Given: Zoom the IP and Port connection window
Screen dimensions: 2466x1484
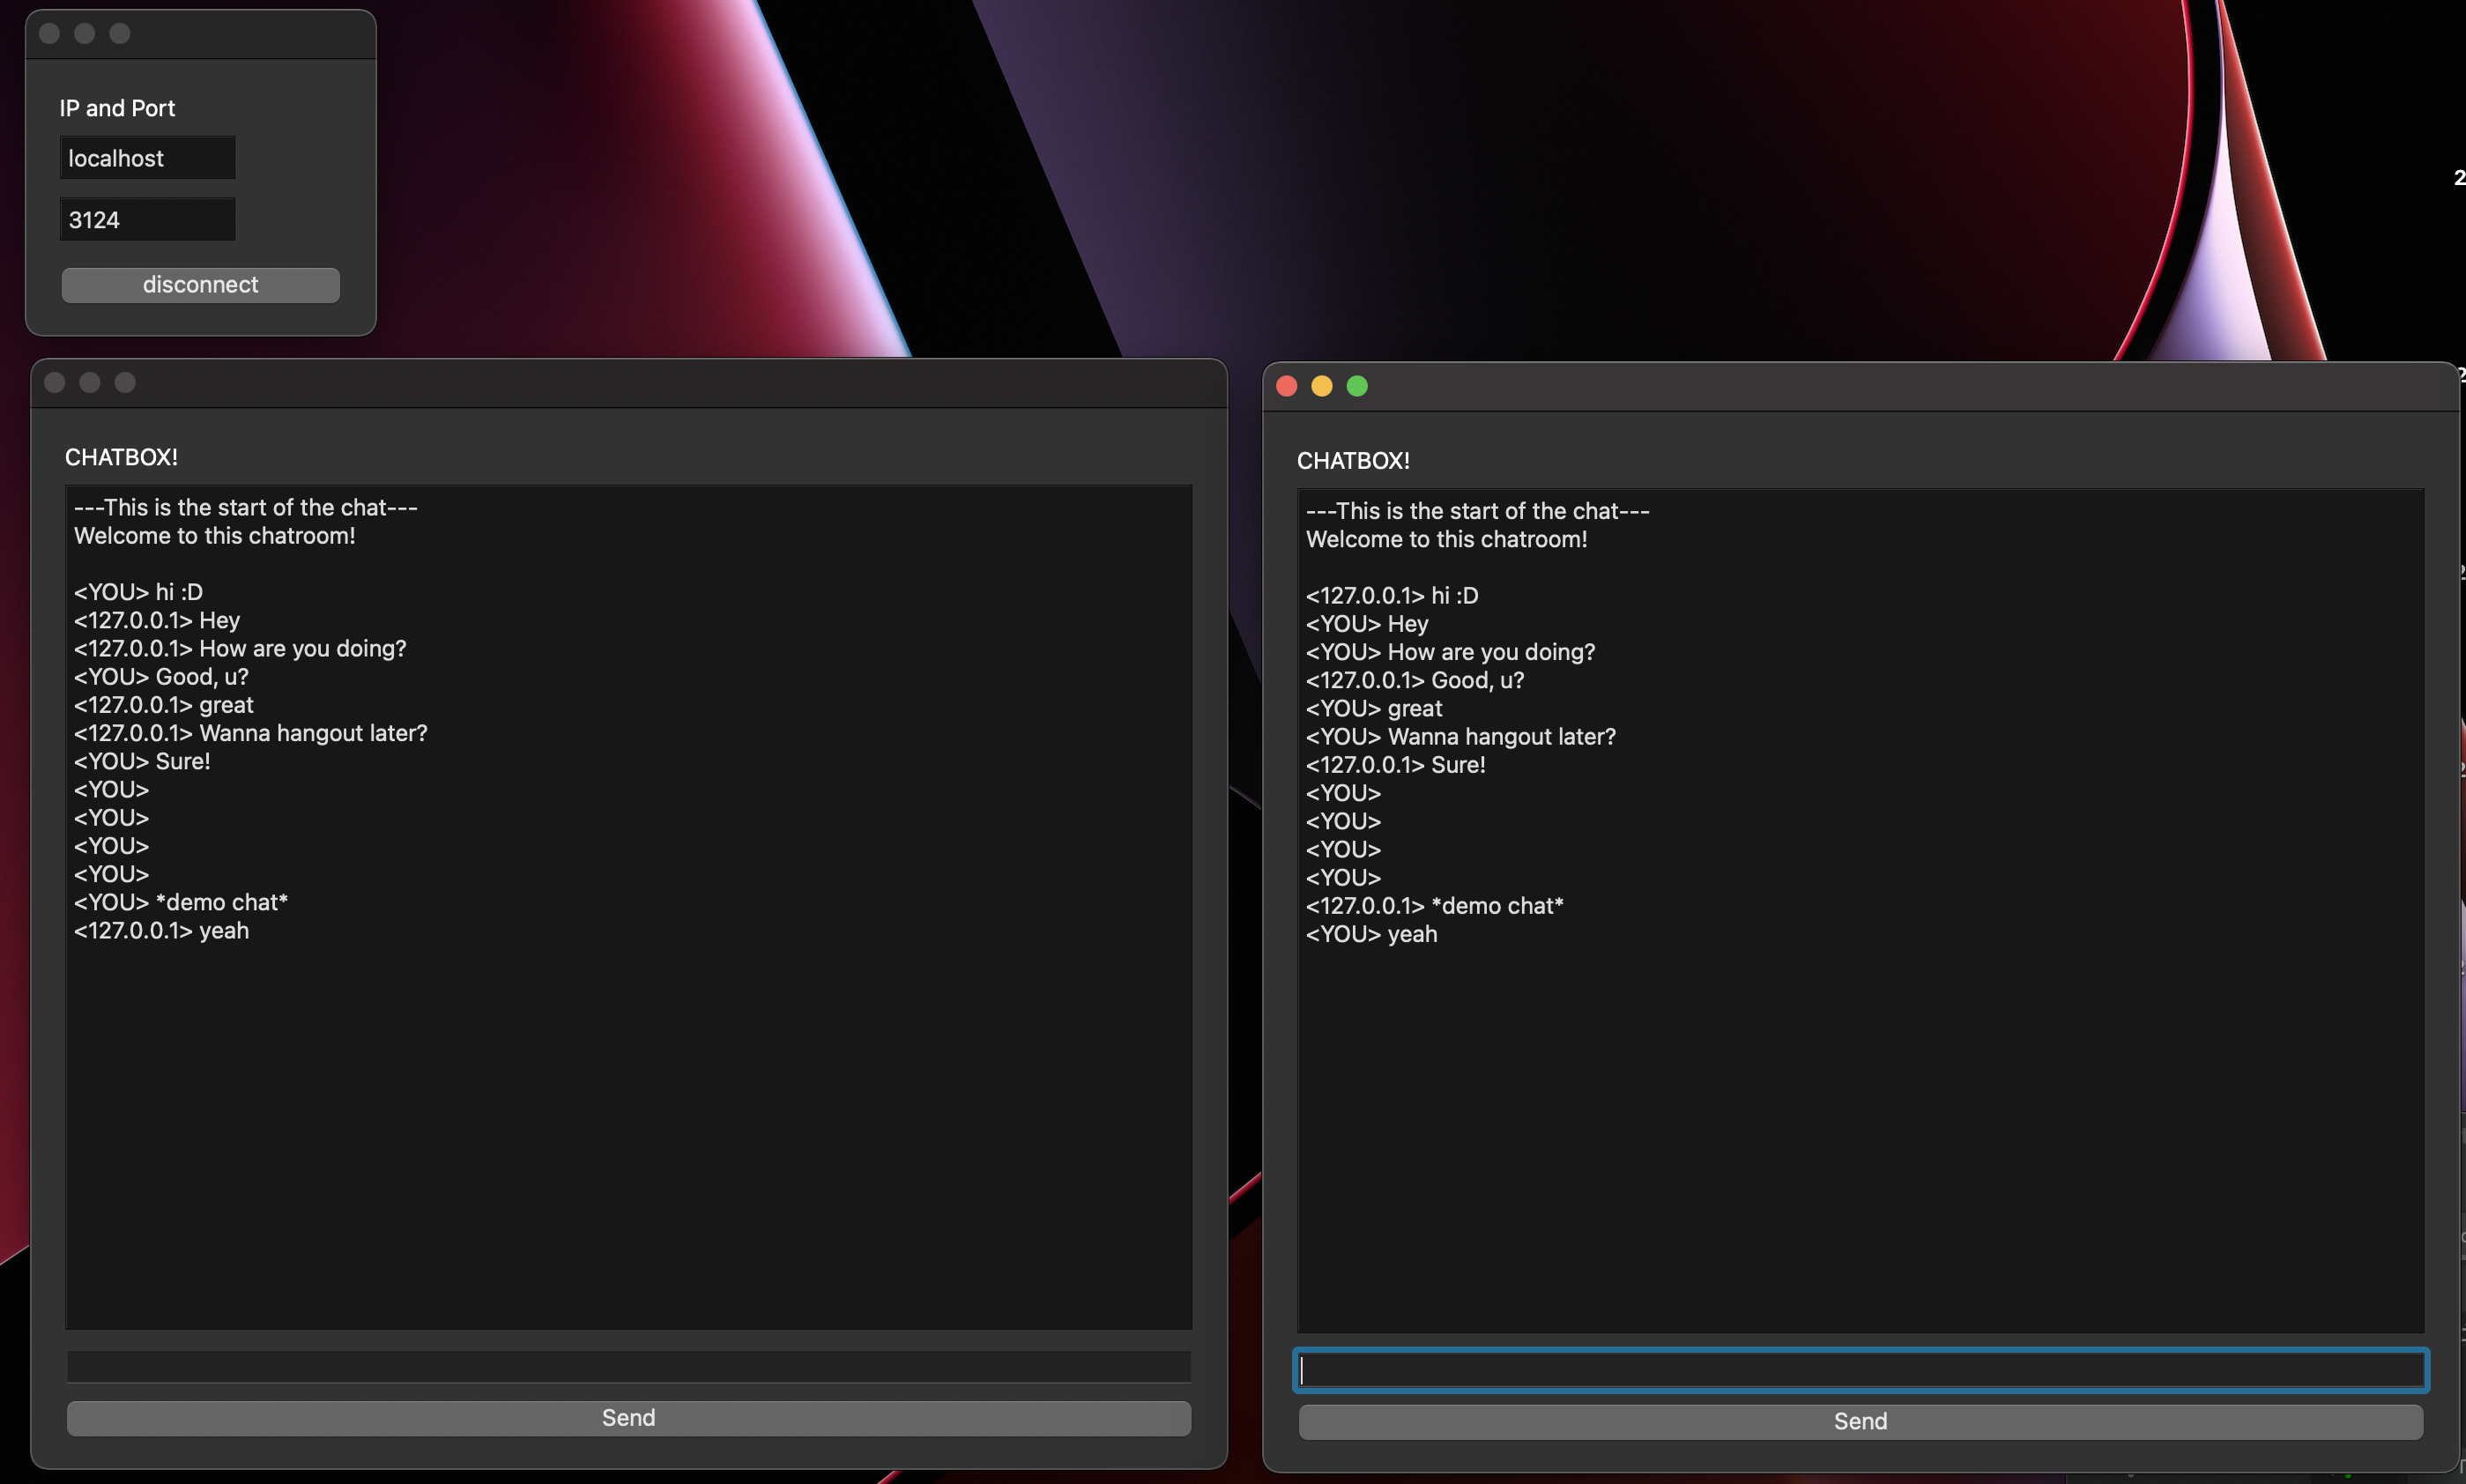Looking at the screenshot, I should pyautogui.click(x=120, y=34).
